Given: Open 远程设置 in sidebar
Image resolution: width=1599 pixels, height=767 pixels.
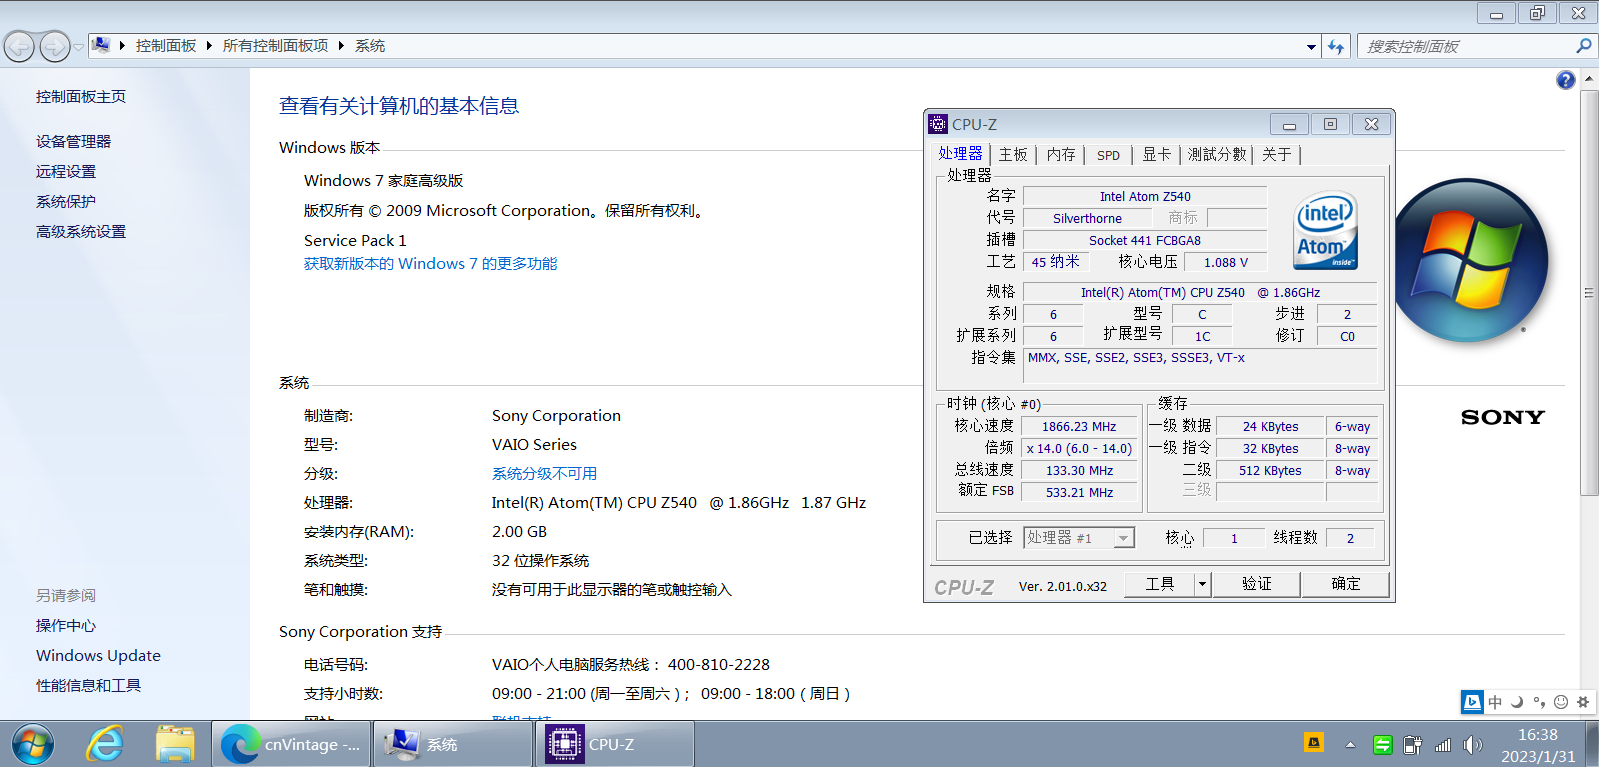Looking at the screenshot, I should [66, 172].
